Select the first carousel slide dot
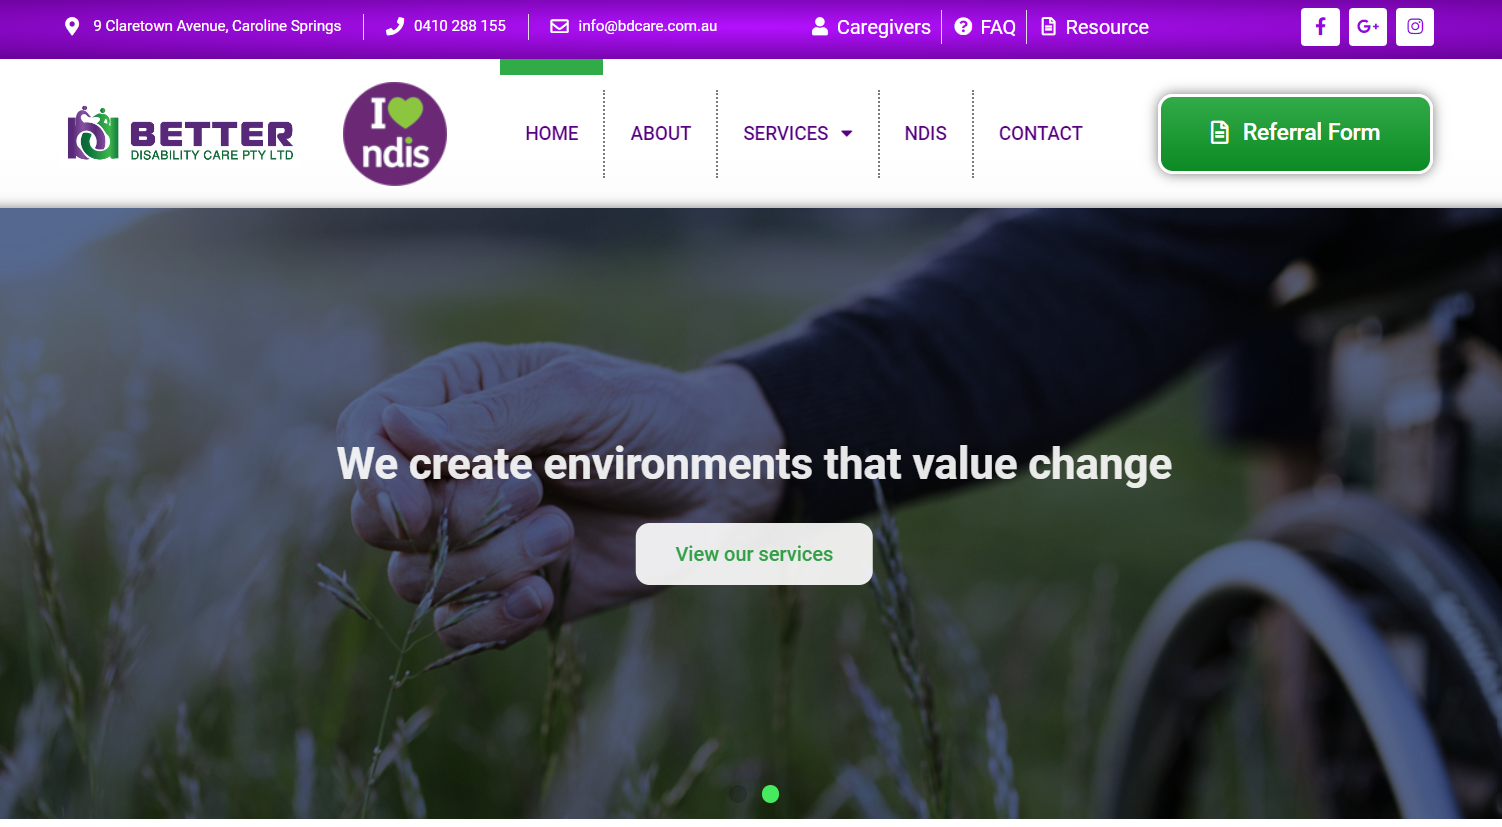This screenshot has width=1502, height=827. 738,794
